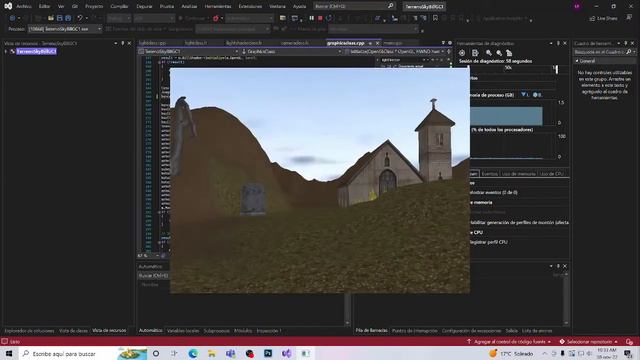Switch to the graphicsclass.cpp editor tab

pos(345,43)
